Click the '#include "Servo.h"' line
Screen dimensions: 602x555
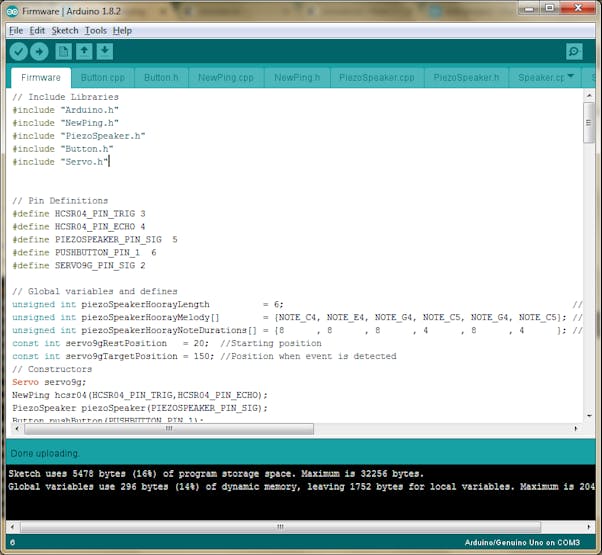click(60, 162)
